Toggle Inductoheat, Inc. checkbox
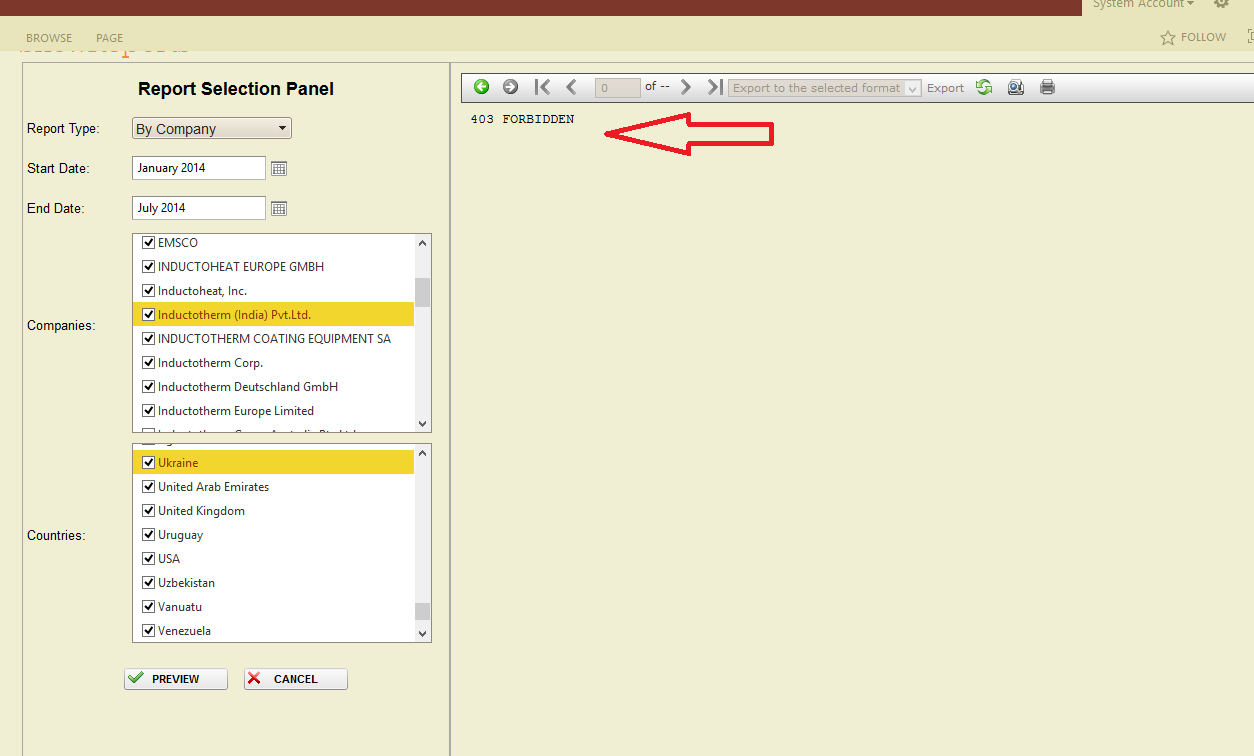This screenshot has width=1254, height=756. (x=149, y=291)
